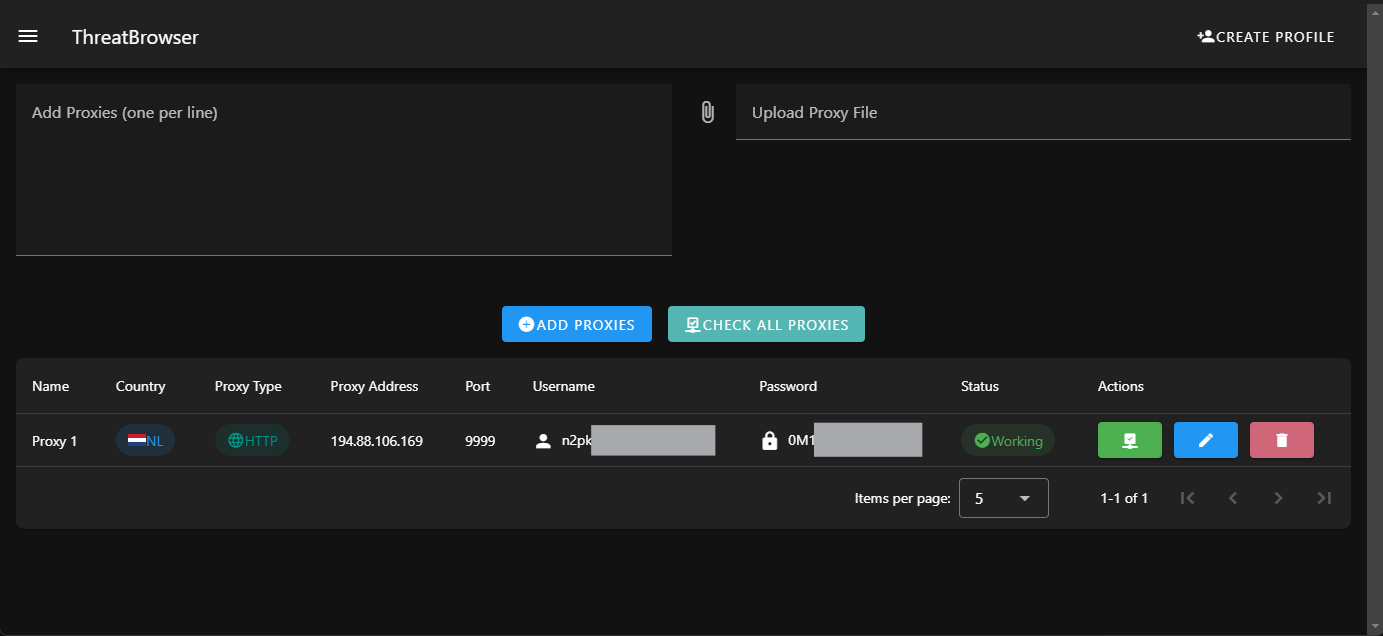Click the paperclip attach file icon
The image size is (1383, 636).
click(x=707, y=112)
